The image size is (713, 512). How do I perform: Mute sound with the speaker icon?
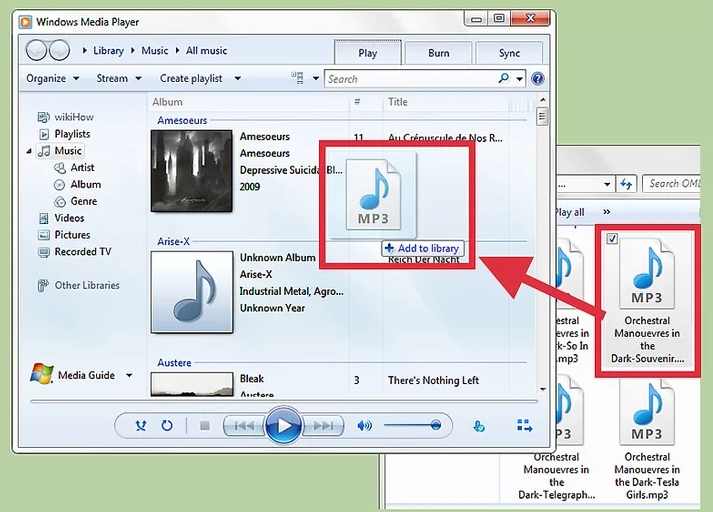pos(364,426)
